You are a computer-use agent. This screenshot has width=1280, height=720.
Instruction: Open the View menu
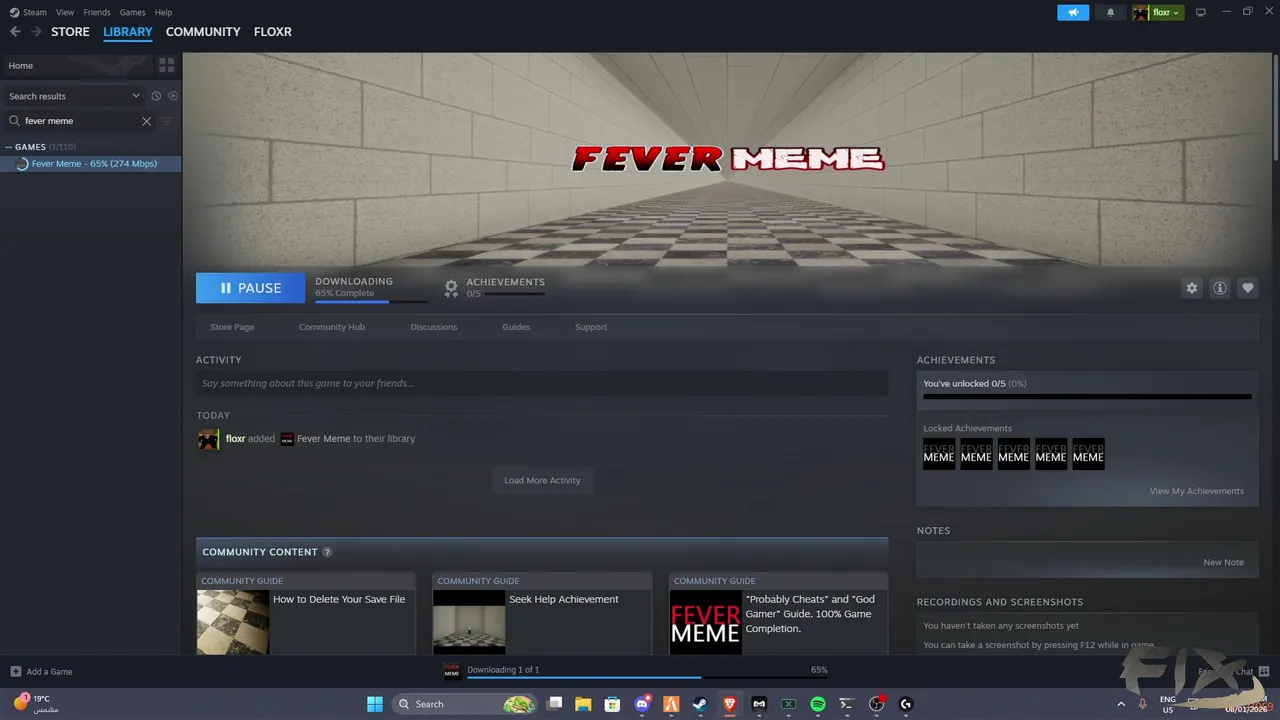[65, 12]
